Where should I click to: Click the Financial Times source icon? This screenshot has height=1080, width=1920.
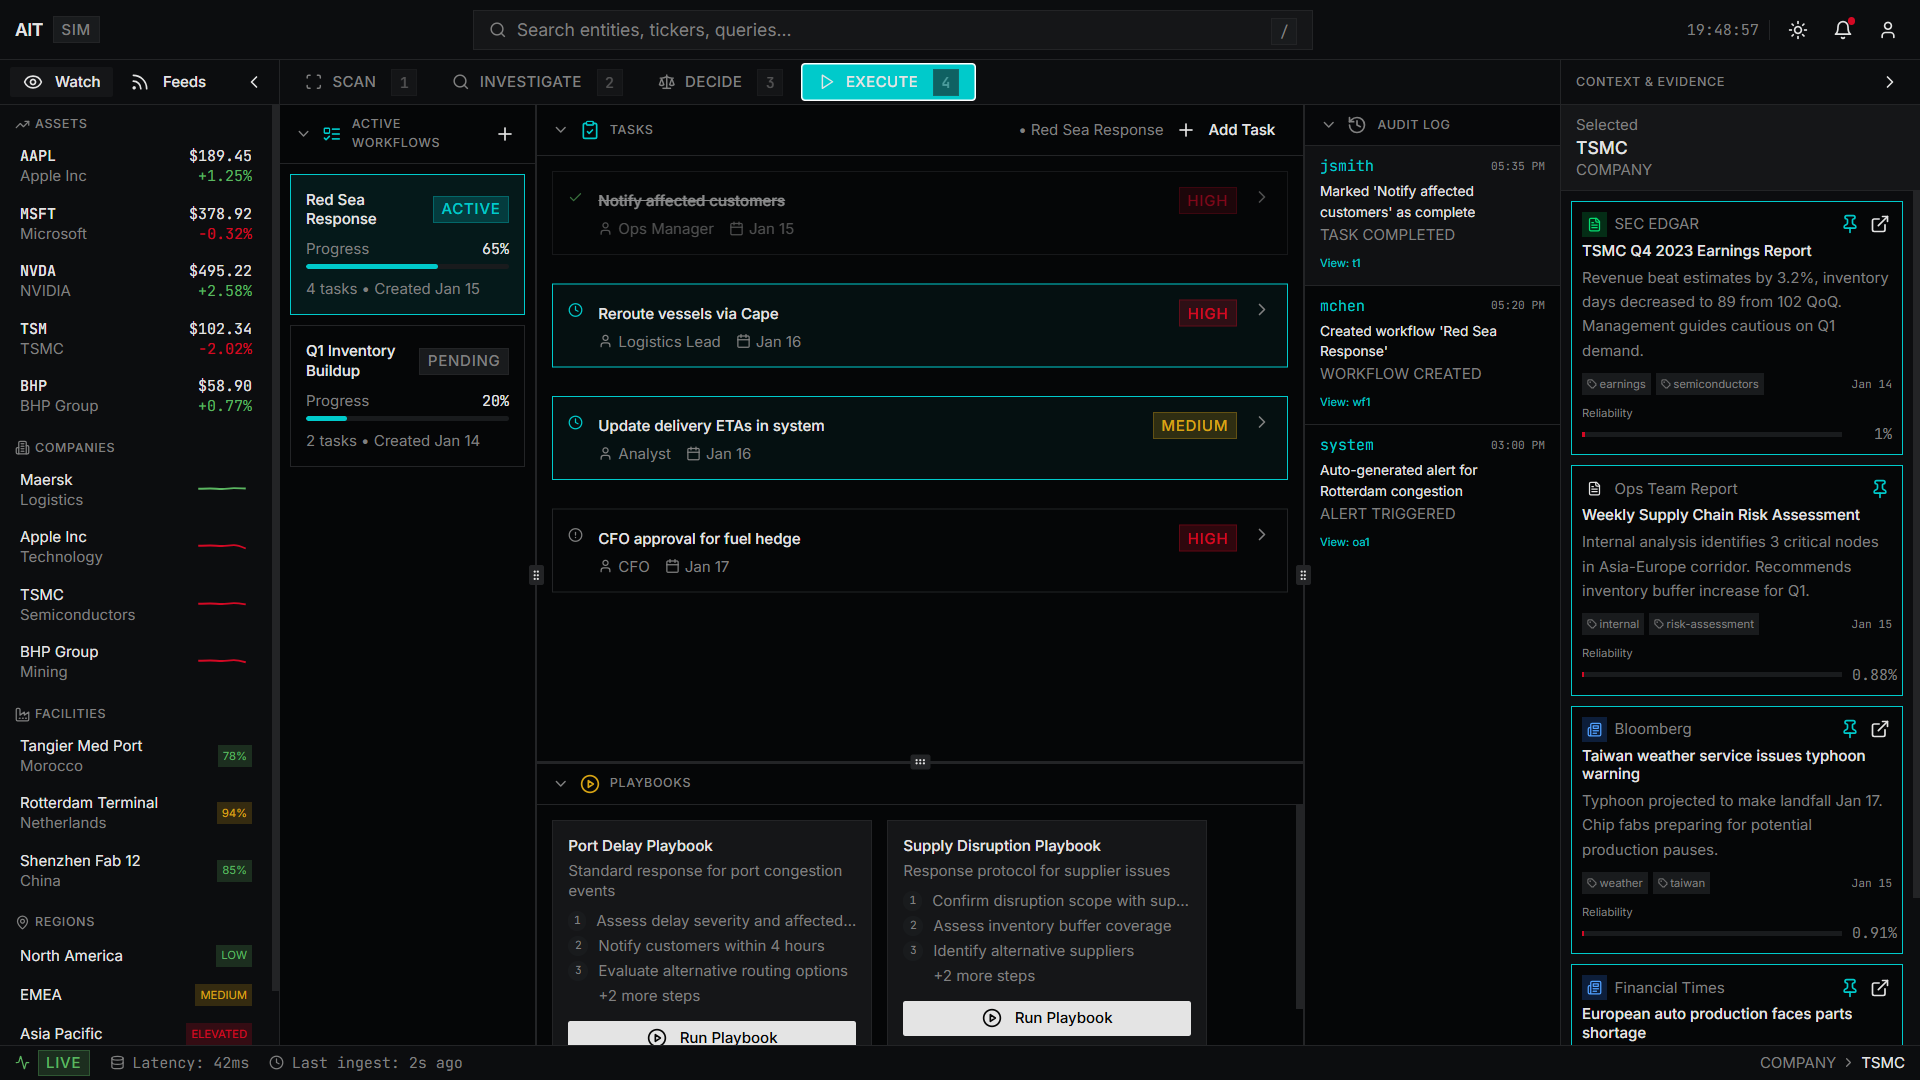click(x=1595, y=988)
